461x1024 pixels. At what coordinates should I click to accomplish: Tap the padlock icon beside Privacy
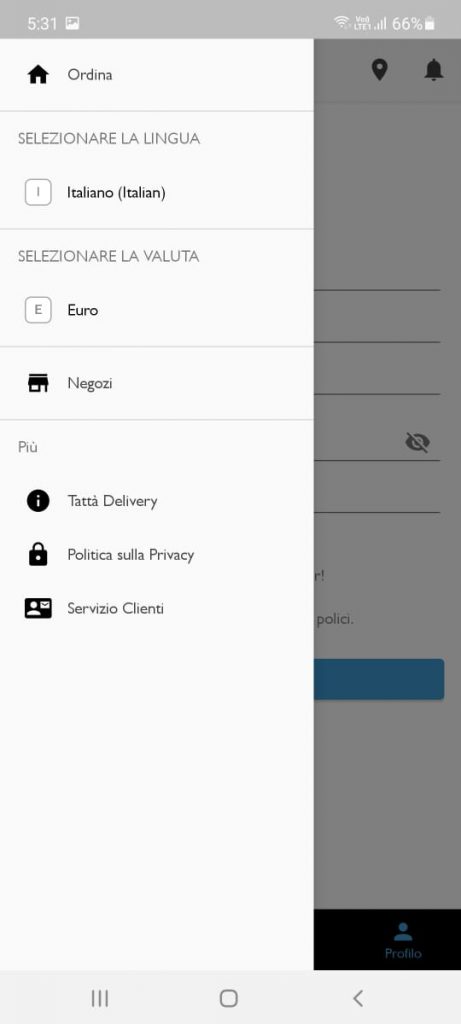coord(38,554)
